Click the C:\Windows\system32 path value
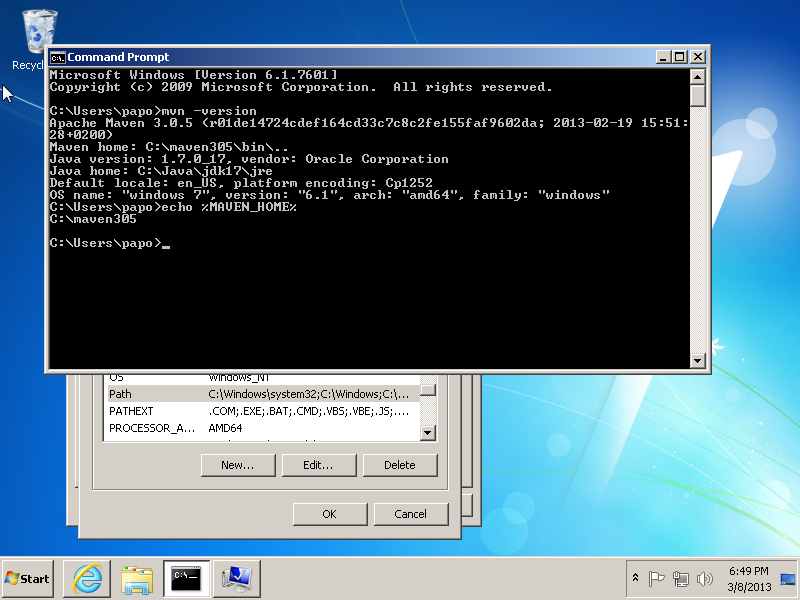The image size is (800, 600). (309, 394)
